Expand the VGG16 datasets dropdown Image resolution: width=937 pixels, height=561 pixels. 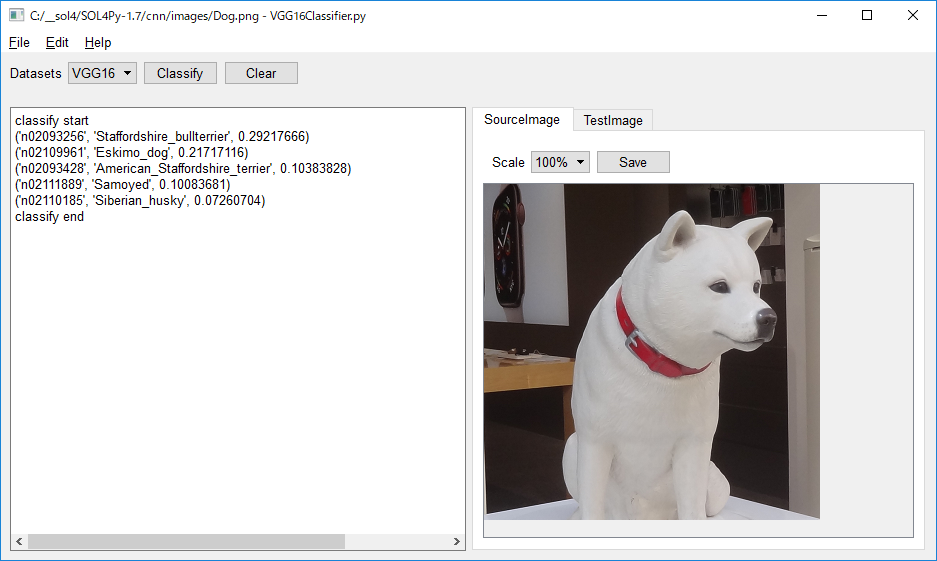102,73
